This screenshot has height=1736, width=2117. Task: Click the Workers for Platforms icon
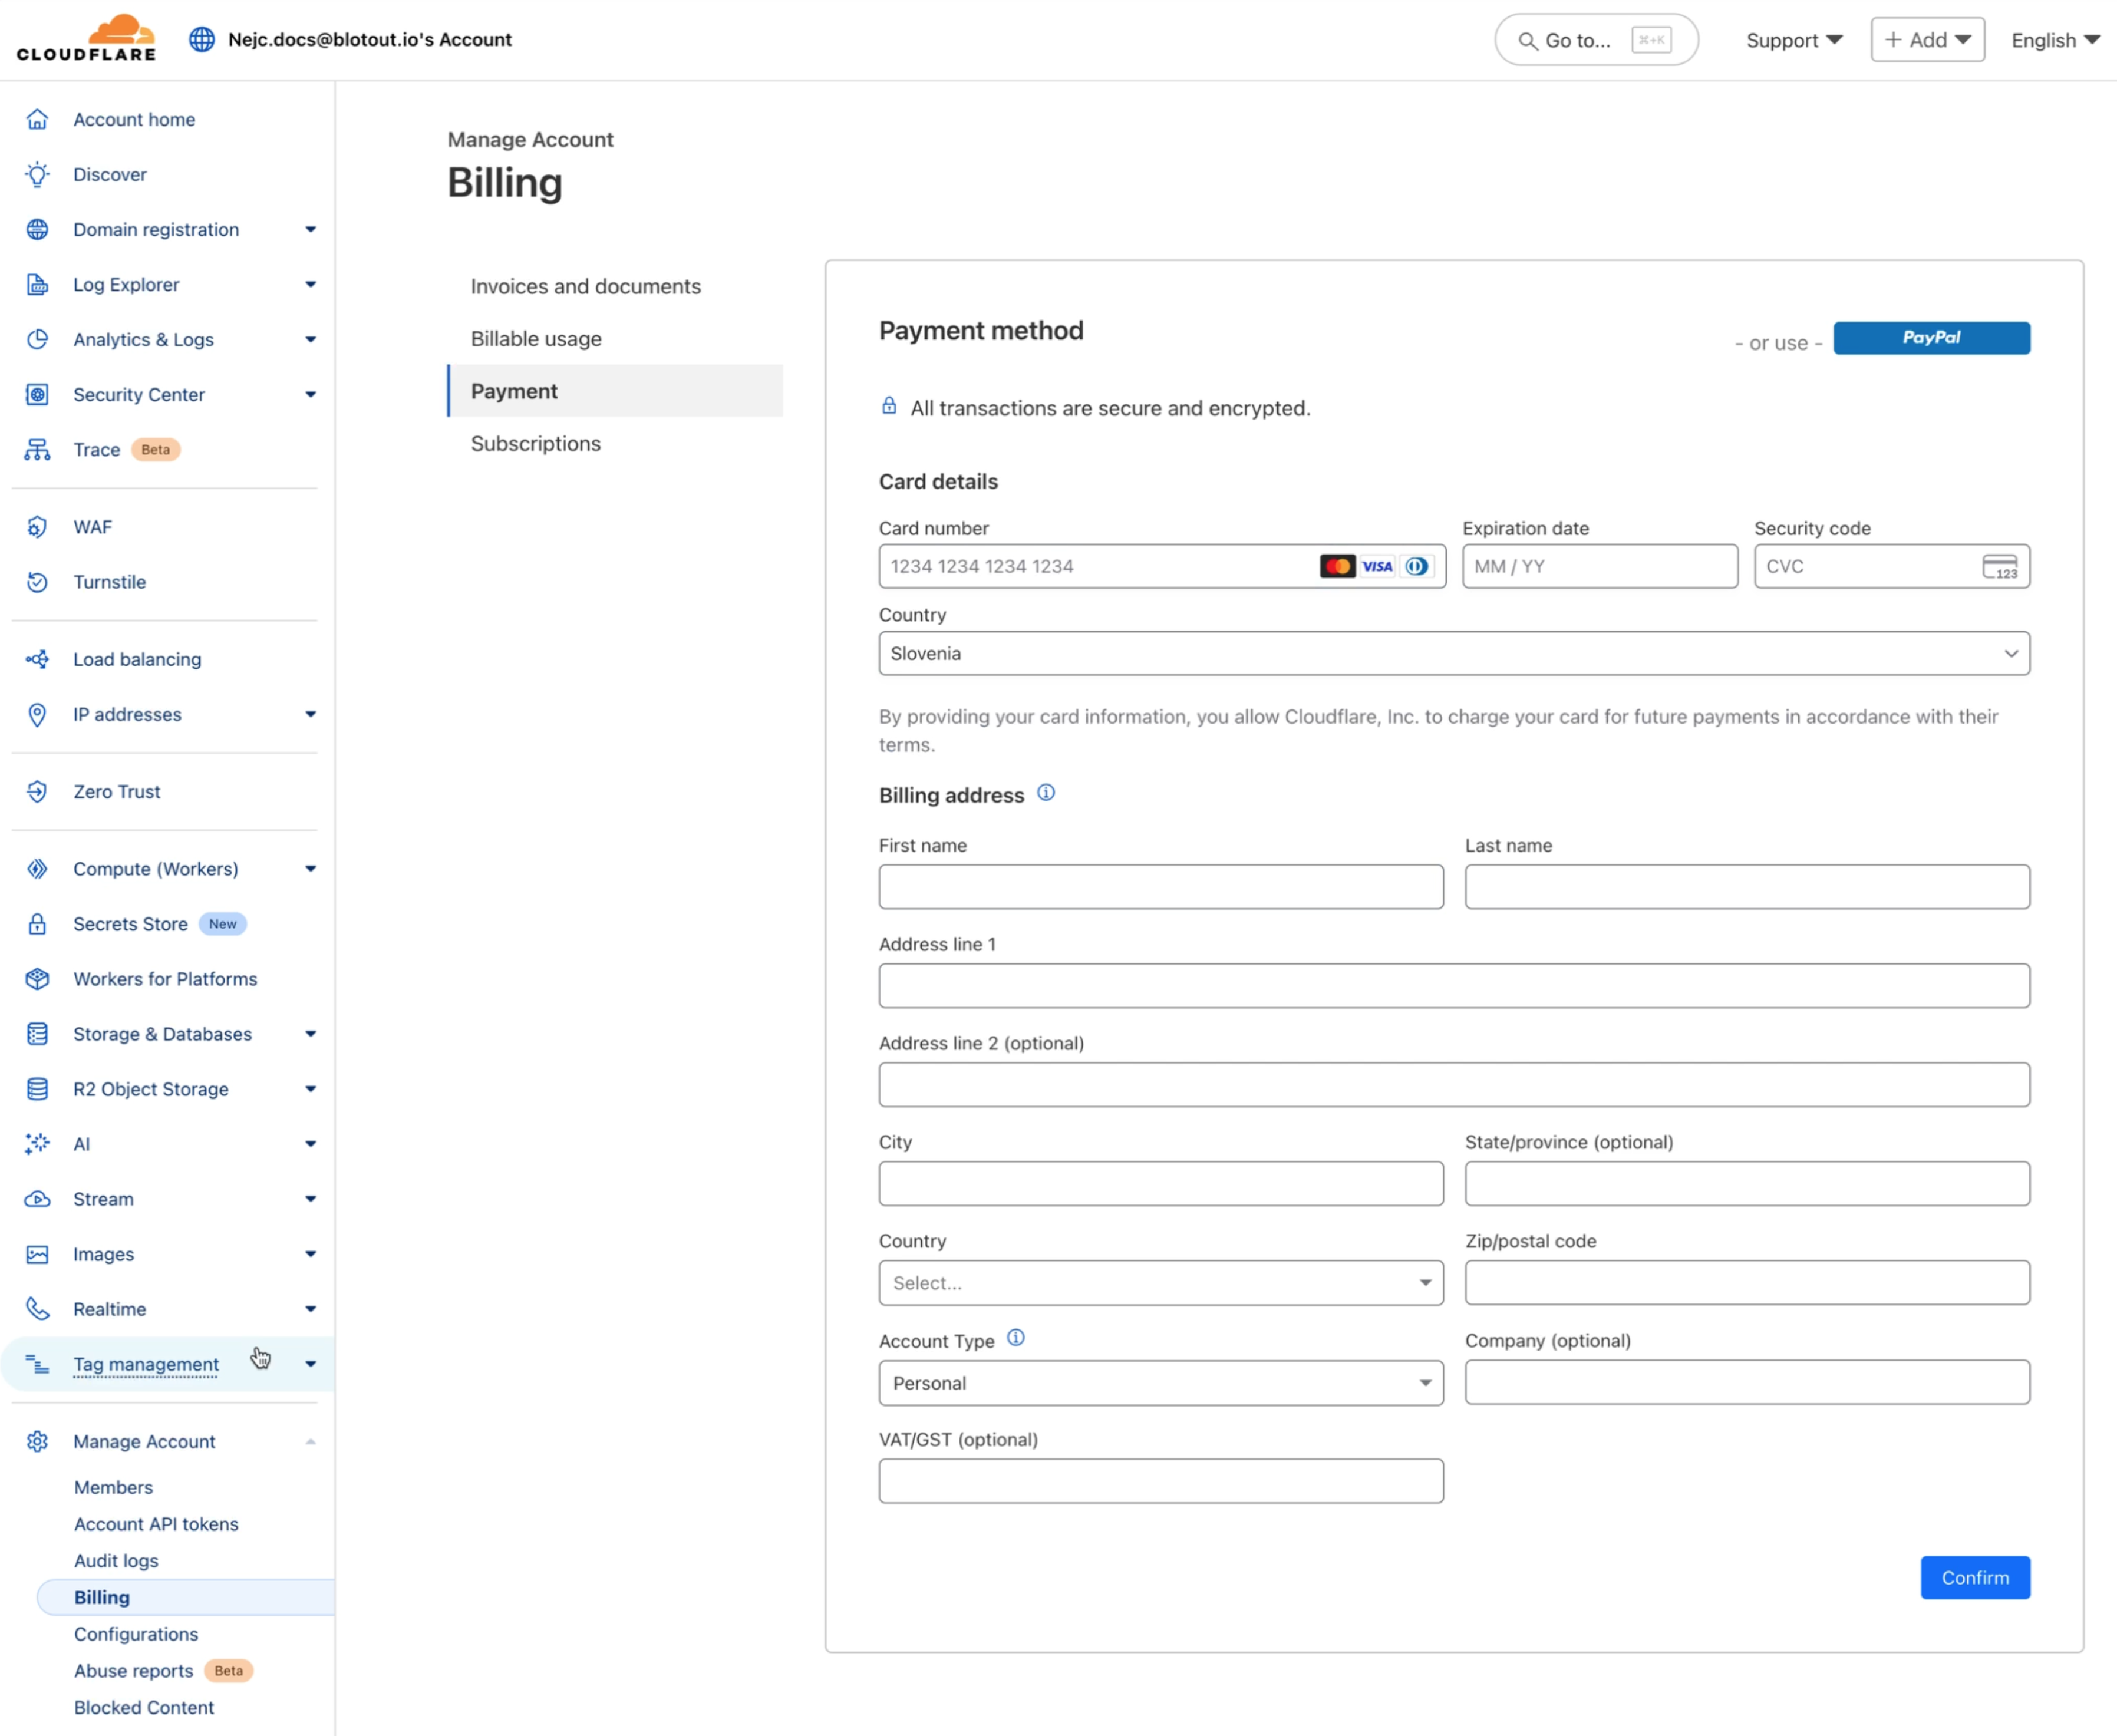click(x=37, y=979)
